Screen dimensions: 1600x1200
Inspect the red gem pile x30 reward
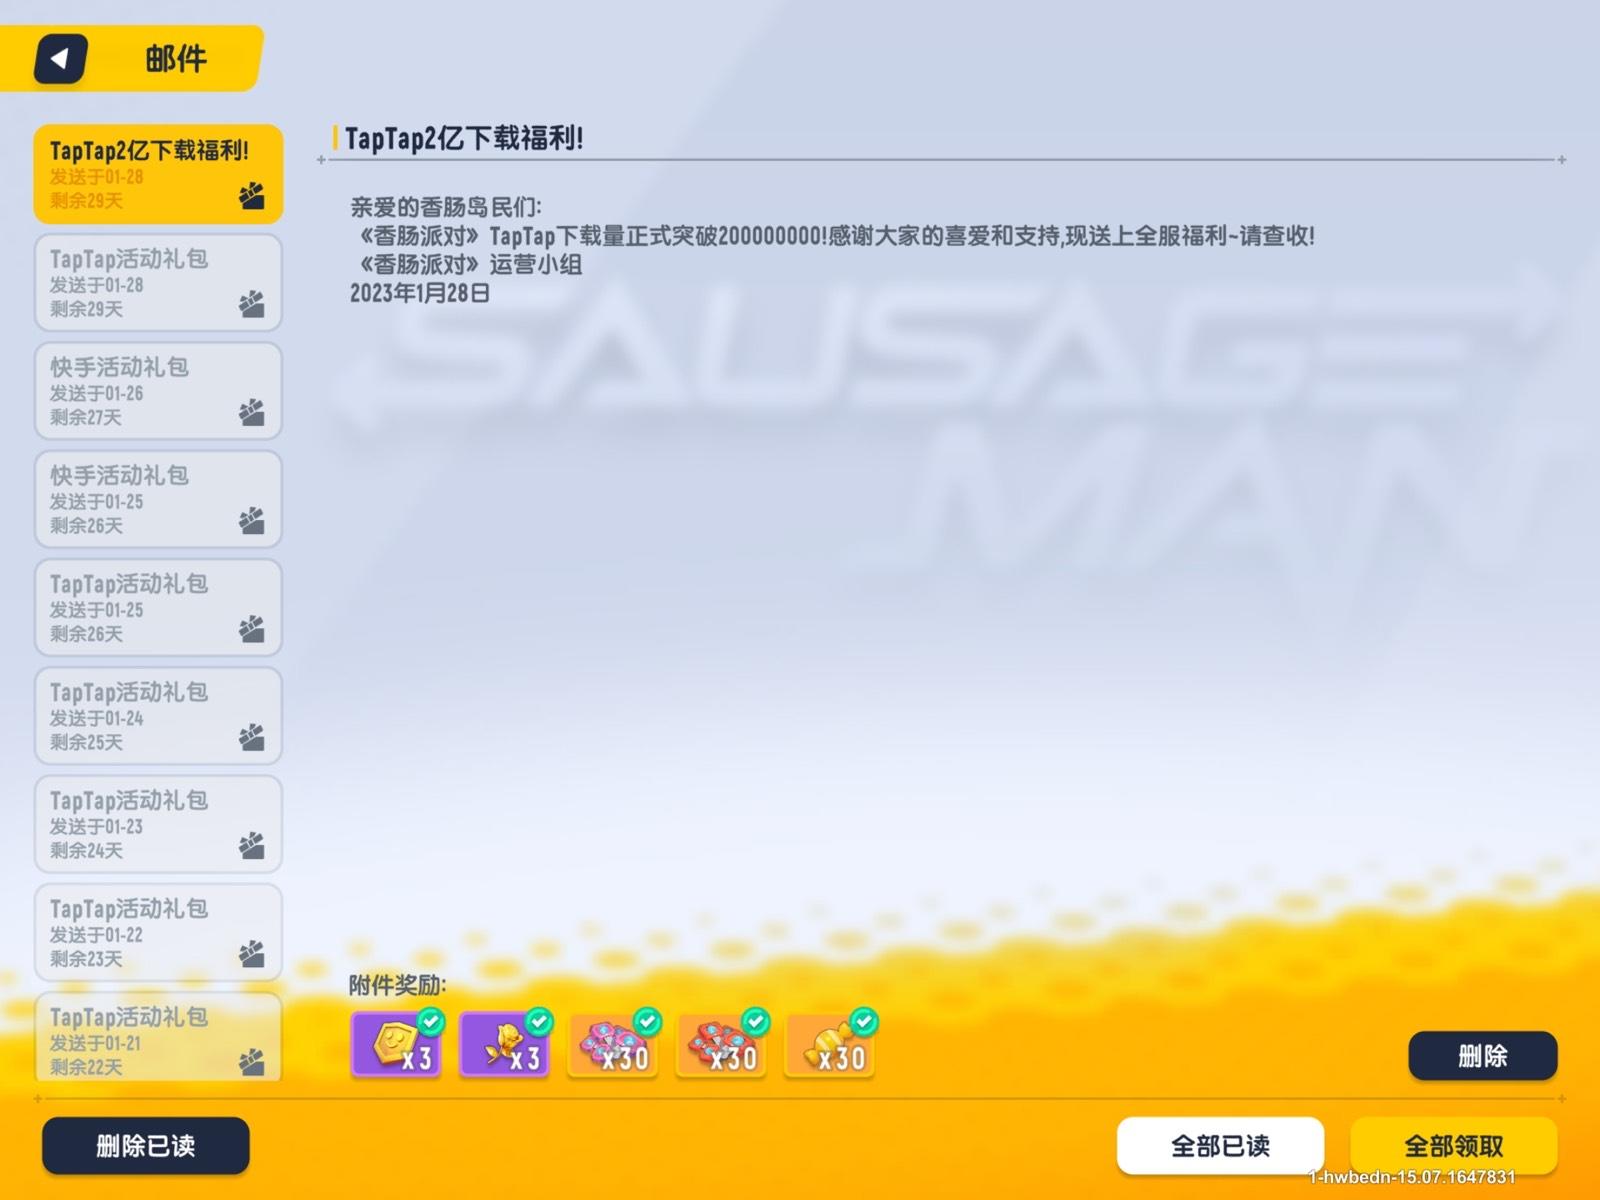pyautogui.click(x=722, y=1044)
